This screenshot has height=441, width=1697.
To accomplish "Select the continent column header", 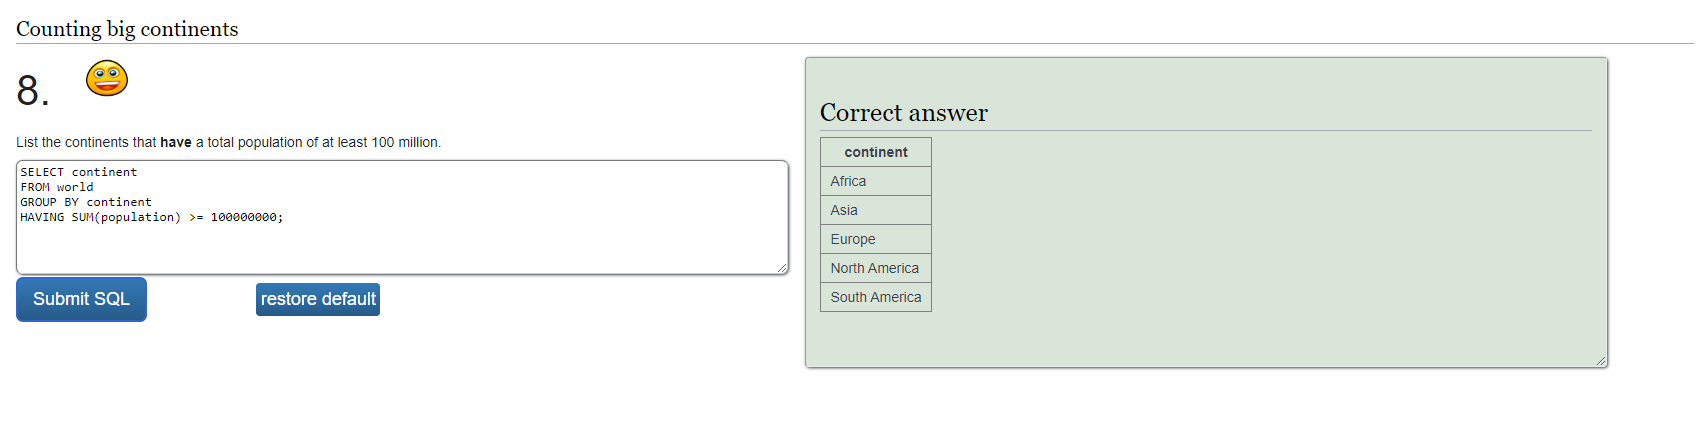I will tap(876, 152).
